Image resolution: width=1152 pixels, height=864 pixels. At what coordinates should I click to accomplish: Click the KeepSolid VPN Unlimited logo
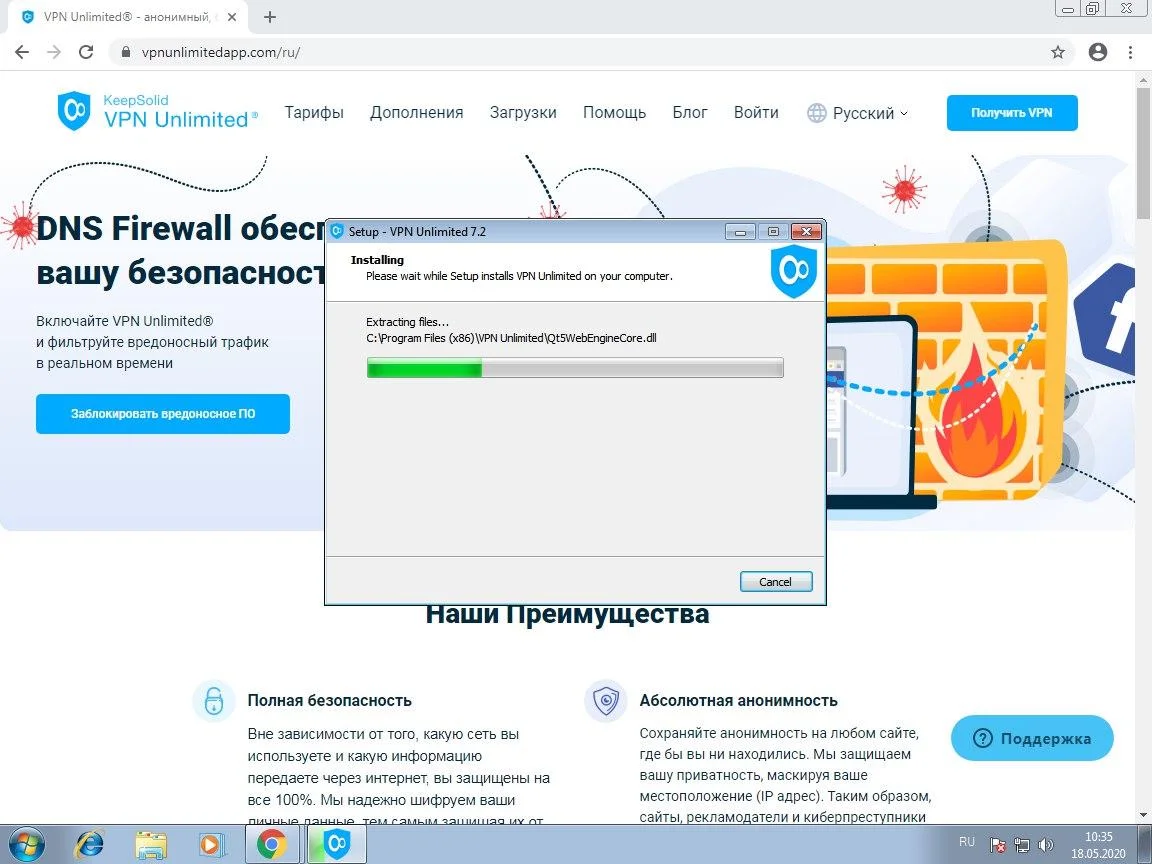pyautogui.click(x=157, y=111)
